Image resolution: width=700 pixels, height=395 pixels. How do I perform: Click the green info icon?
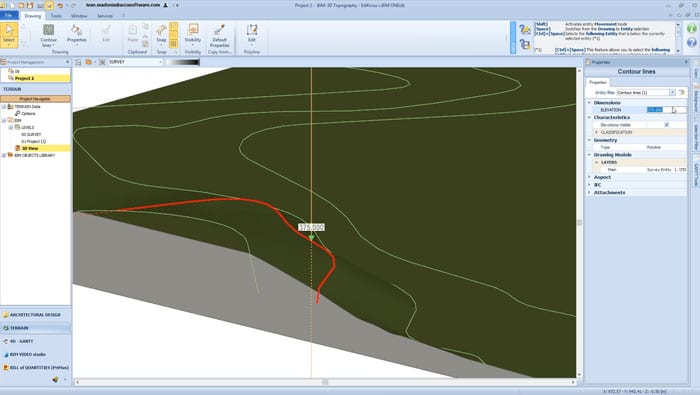(692, 29)
